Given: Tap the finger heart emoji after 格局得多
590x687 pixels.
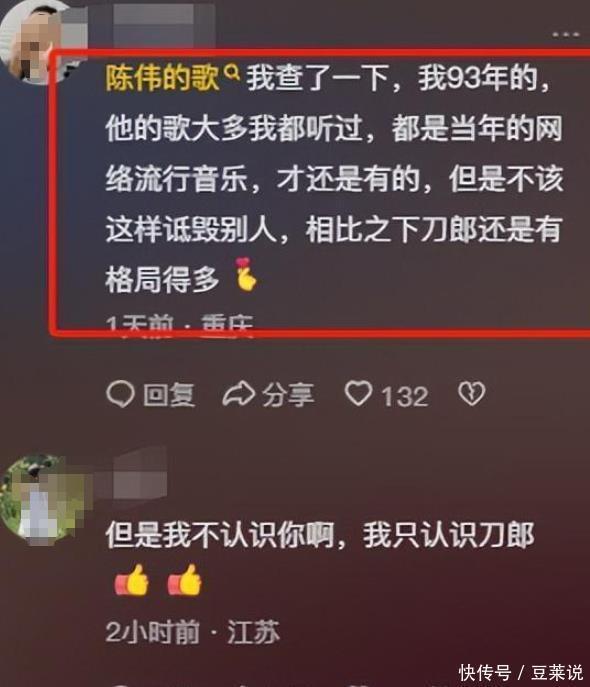Looking at the screenshot, I should click(246, 275).
